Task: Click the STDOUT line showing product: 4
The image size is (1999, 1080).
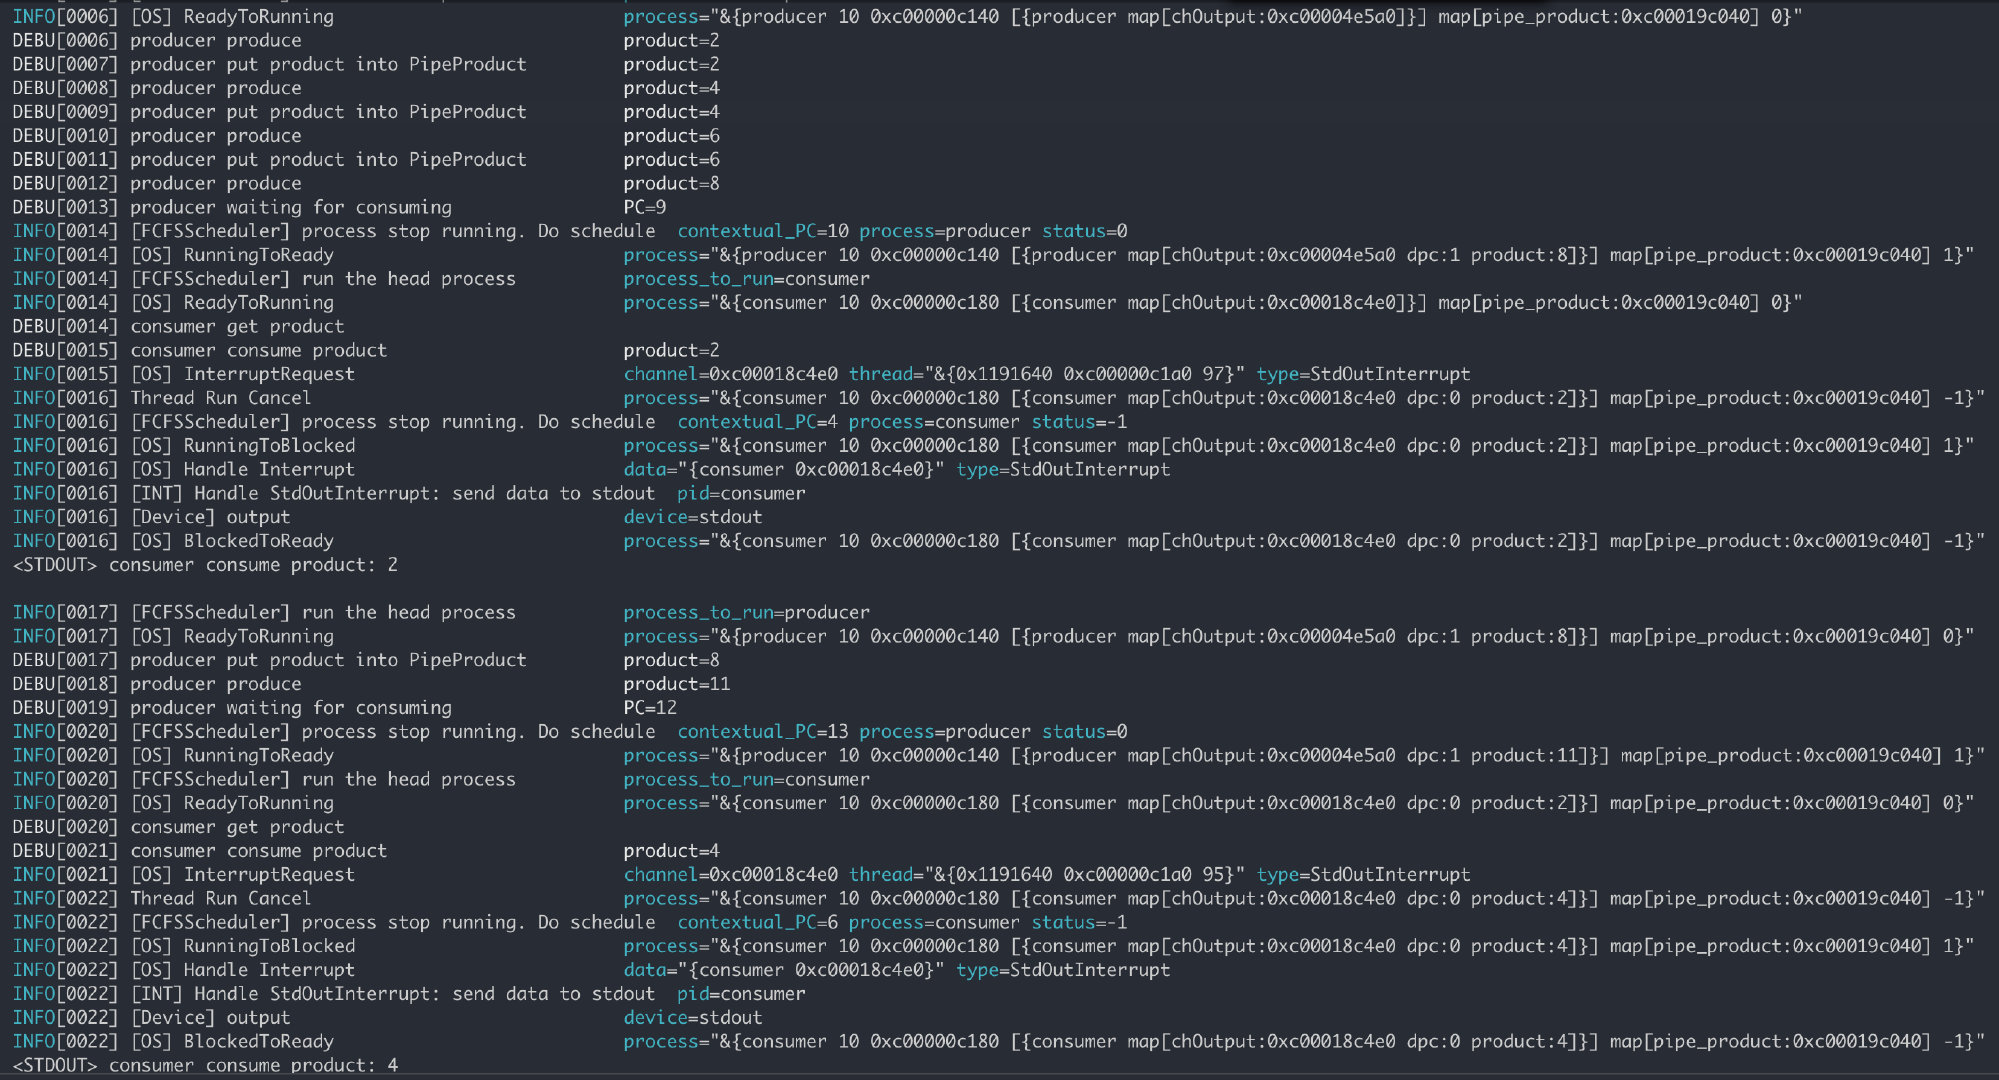Action: tap(205, 1065)
